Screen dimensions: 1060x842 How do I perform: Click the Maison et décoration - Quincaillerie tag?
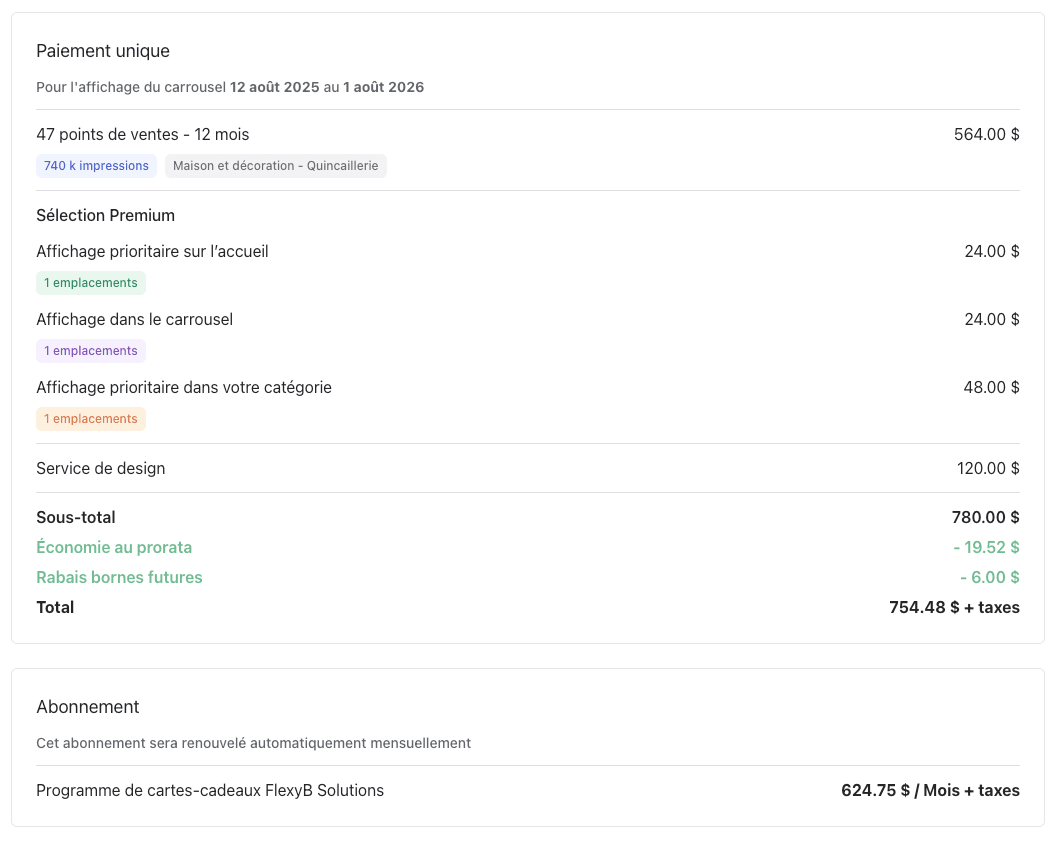point(275,166)
